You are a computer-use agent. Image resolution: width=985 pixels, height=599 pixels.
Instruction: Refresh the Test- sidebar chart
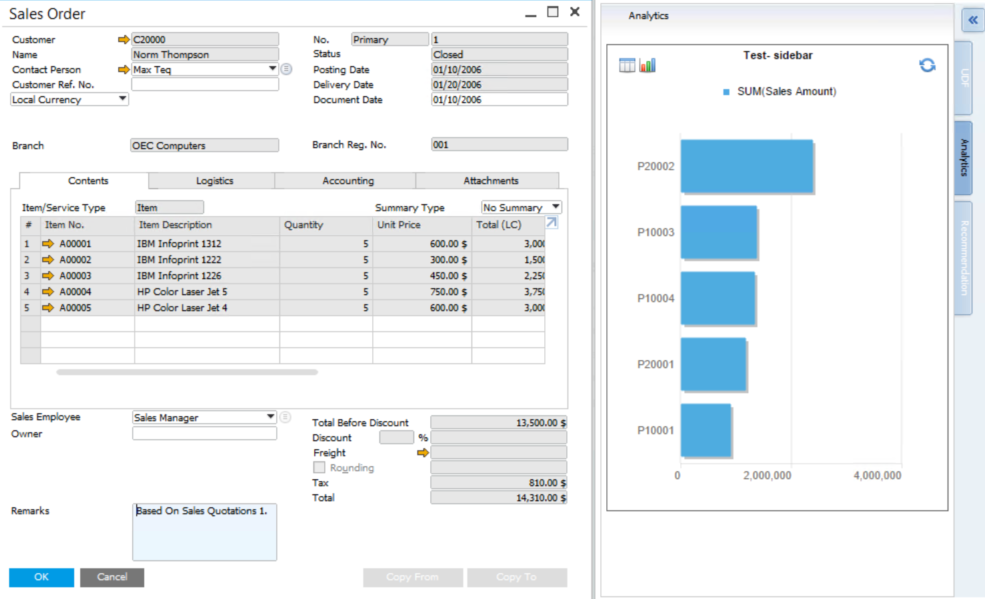(x=927, y=65)
